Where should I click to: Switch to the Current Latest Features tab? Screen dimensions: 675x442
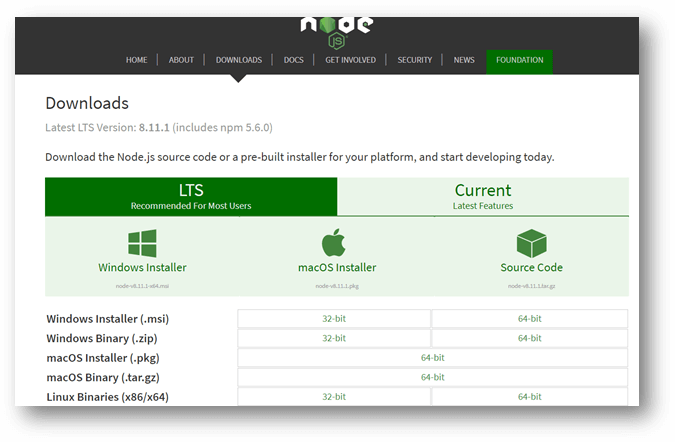[x=483, y=197]
